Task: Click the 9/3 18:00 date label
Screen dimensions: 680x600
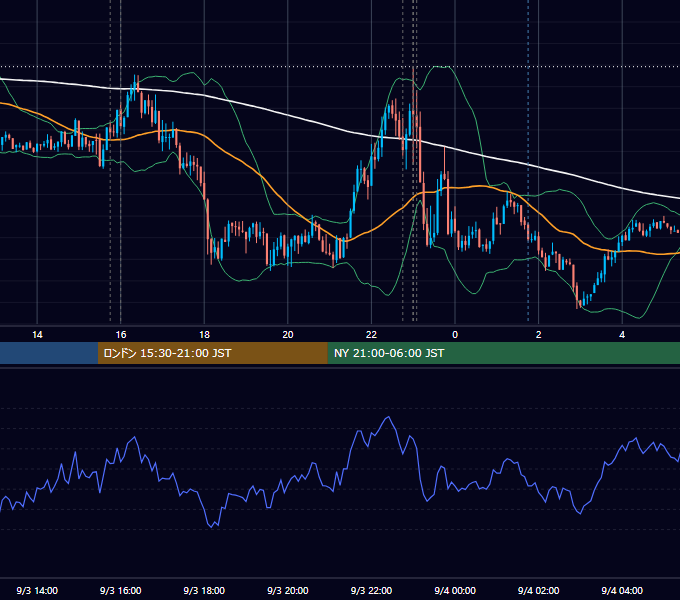Action: [204, 590]
